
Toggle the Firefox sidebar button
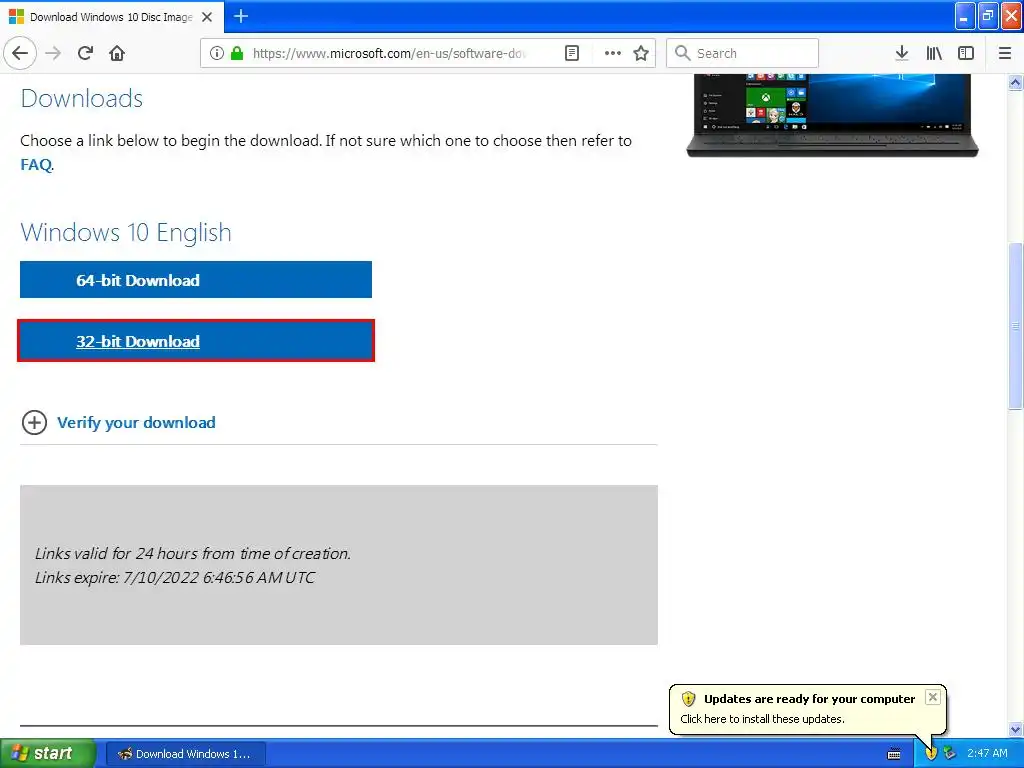coord(966,53)
